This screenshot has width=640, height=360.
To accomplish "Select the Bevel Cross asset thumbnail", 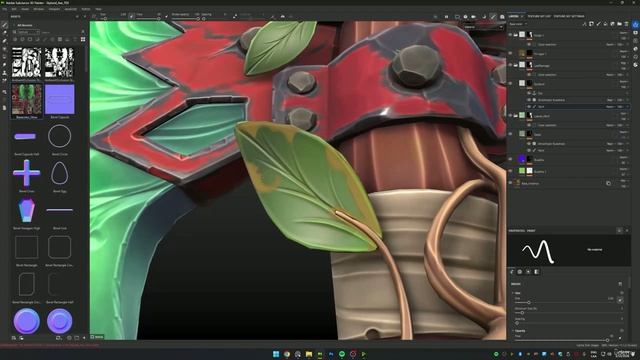I will [27, 173].
